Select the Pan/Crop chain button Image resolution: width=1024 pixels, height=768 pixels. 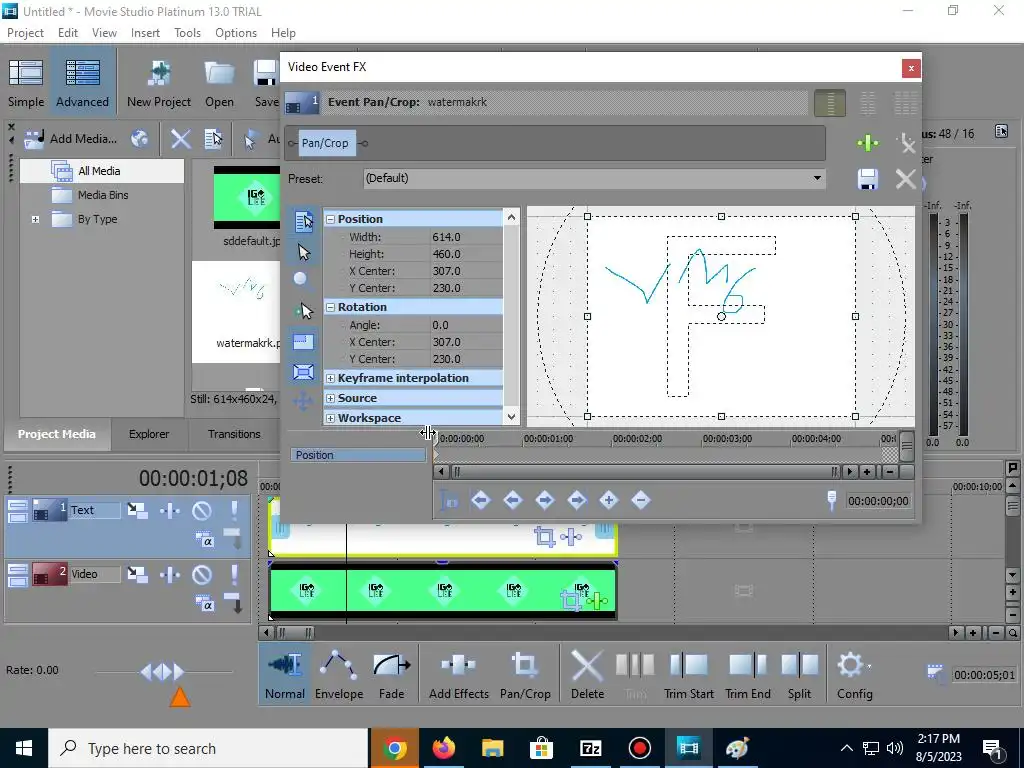(x=325, y=143)
